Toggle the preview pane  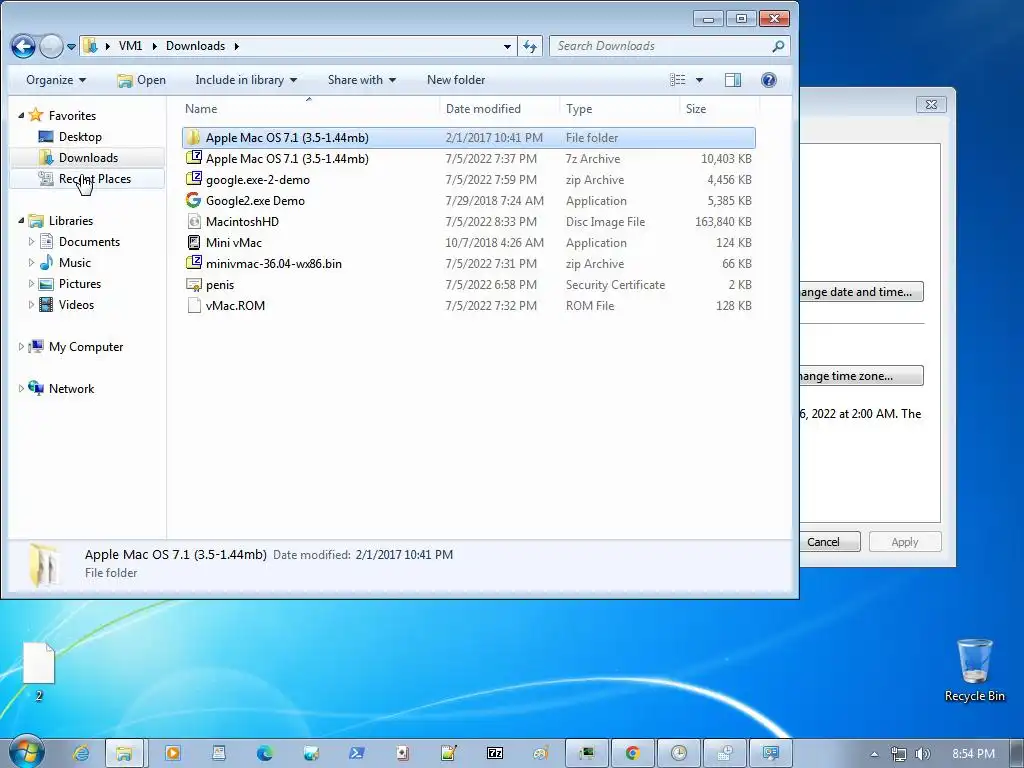click(733, 80)
